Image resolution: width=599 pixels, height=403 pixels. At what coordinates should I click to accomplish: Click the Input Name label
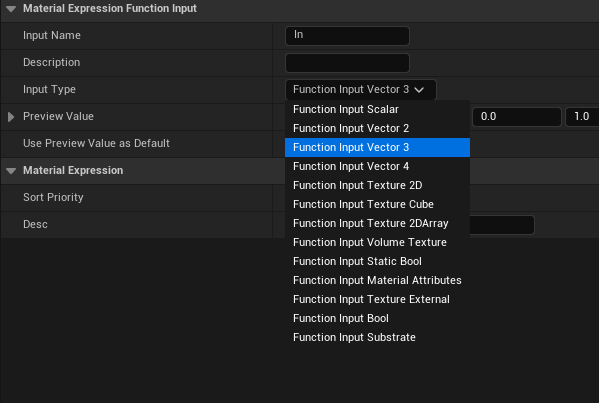click(x=52, y=36)
